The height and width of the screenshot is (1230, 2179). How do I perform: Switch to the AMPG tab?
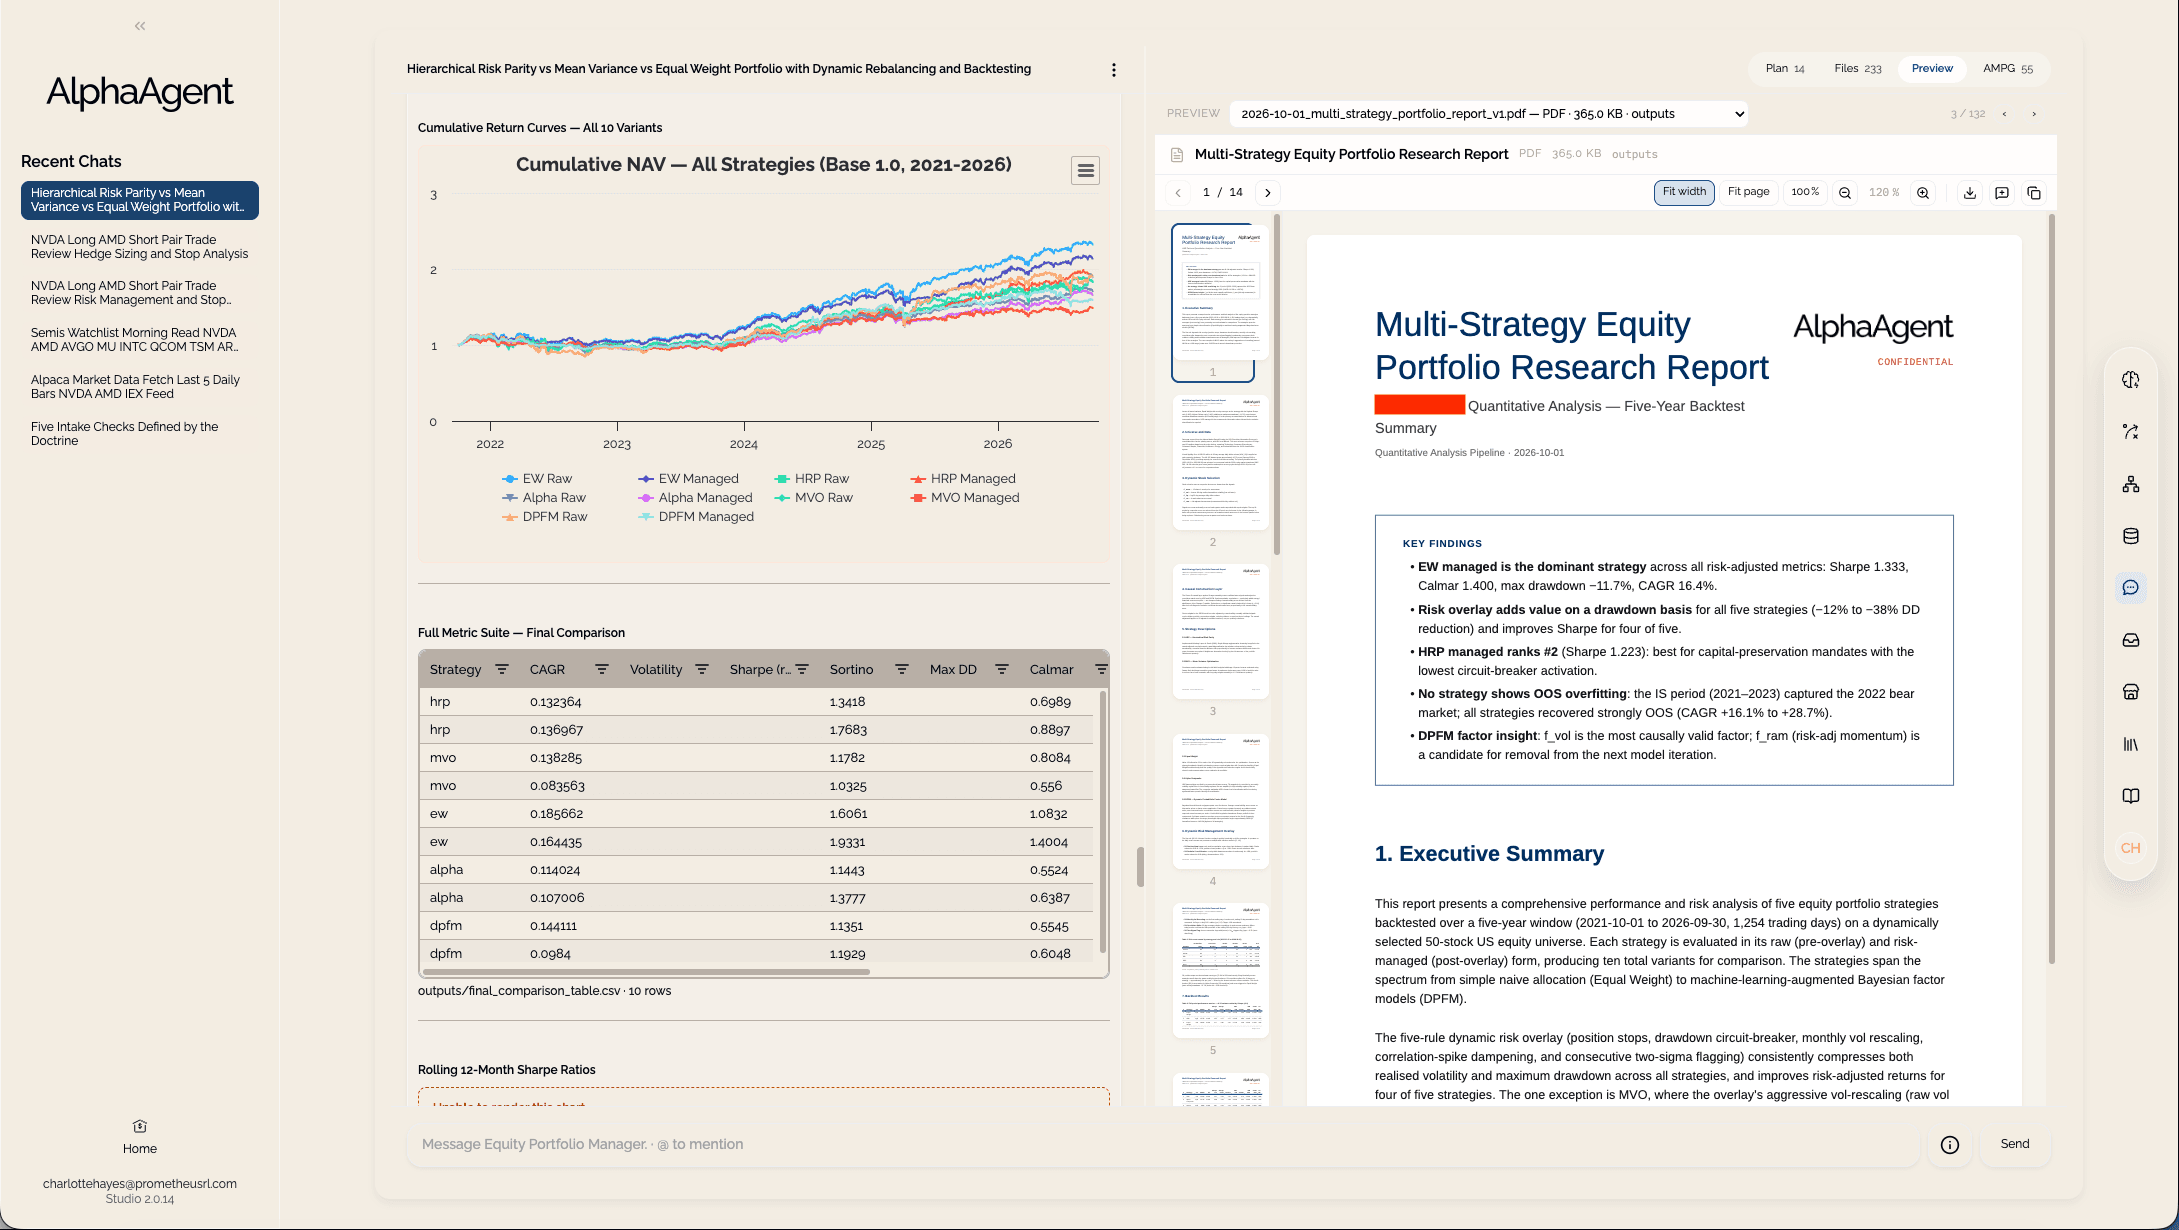pyautogui.click(x=2008, y=69)
